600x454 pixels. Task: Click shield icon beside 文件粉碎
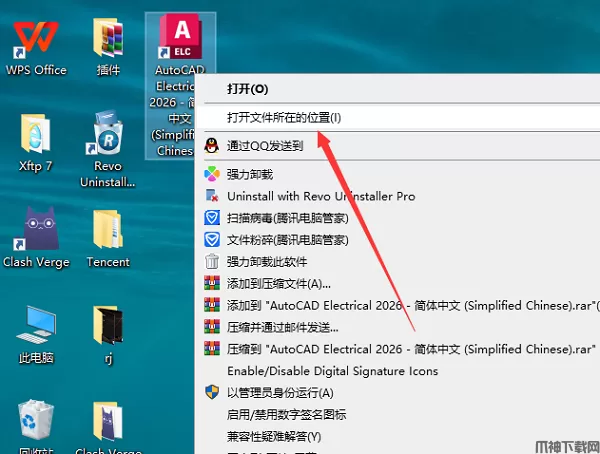(212, 240)
